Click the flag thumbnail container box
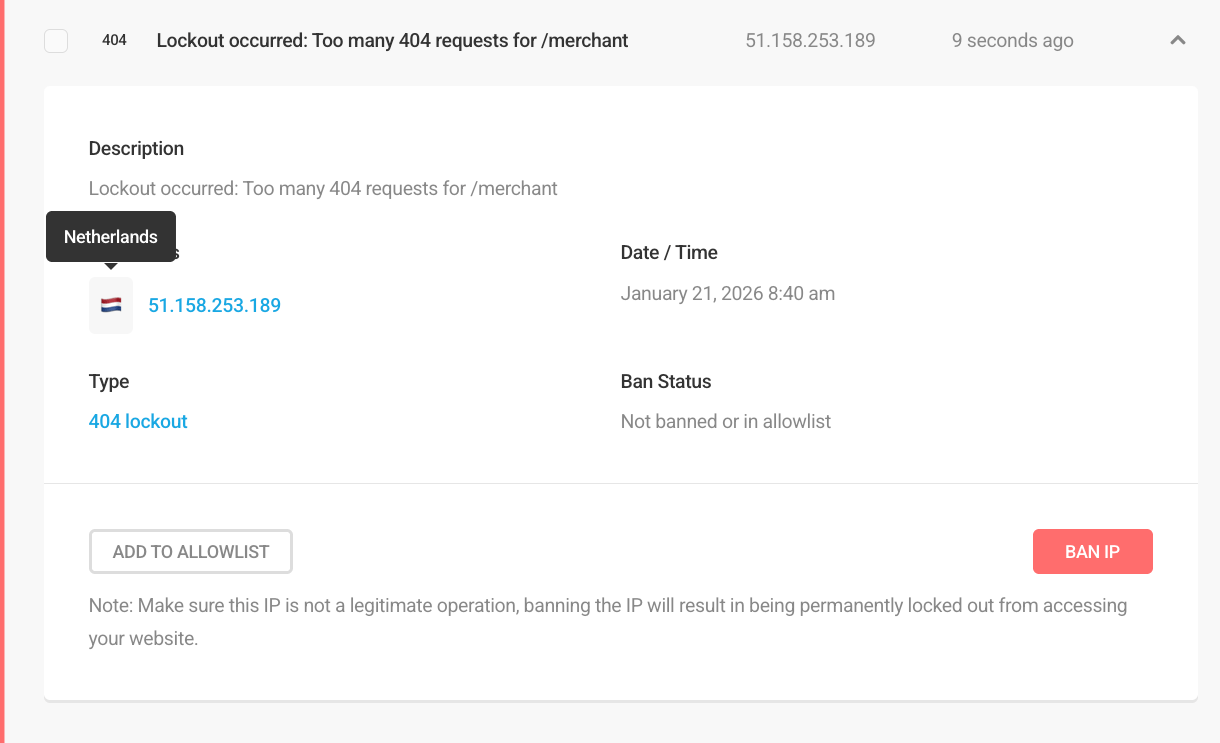Image resolution: width=1220 pixels, height=743 pixels. (x=110, y=305)
